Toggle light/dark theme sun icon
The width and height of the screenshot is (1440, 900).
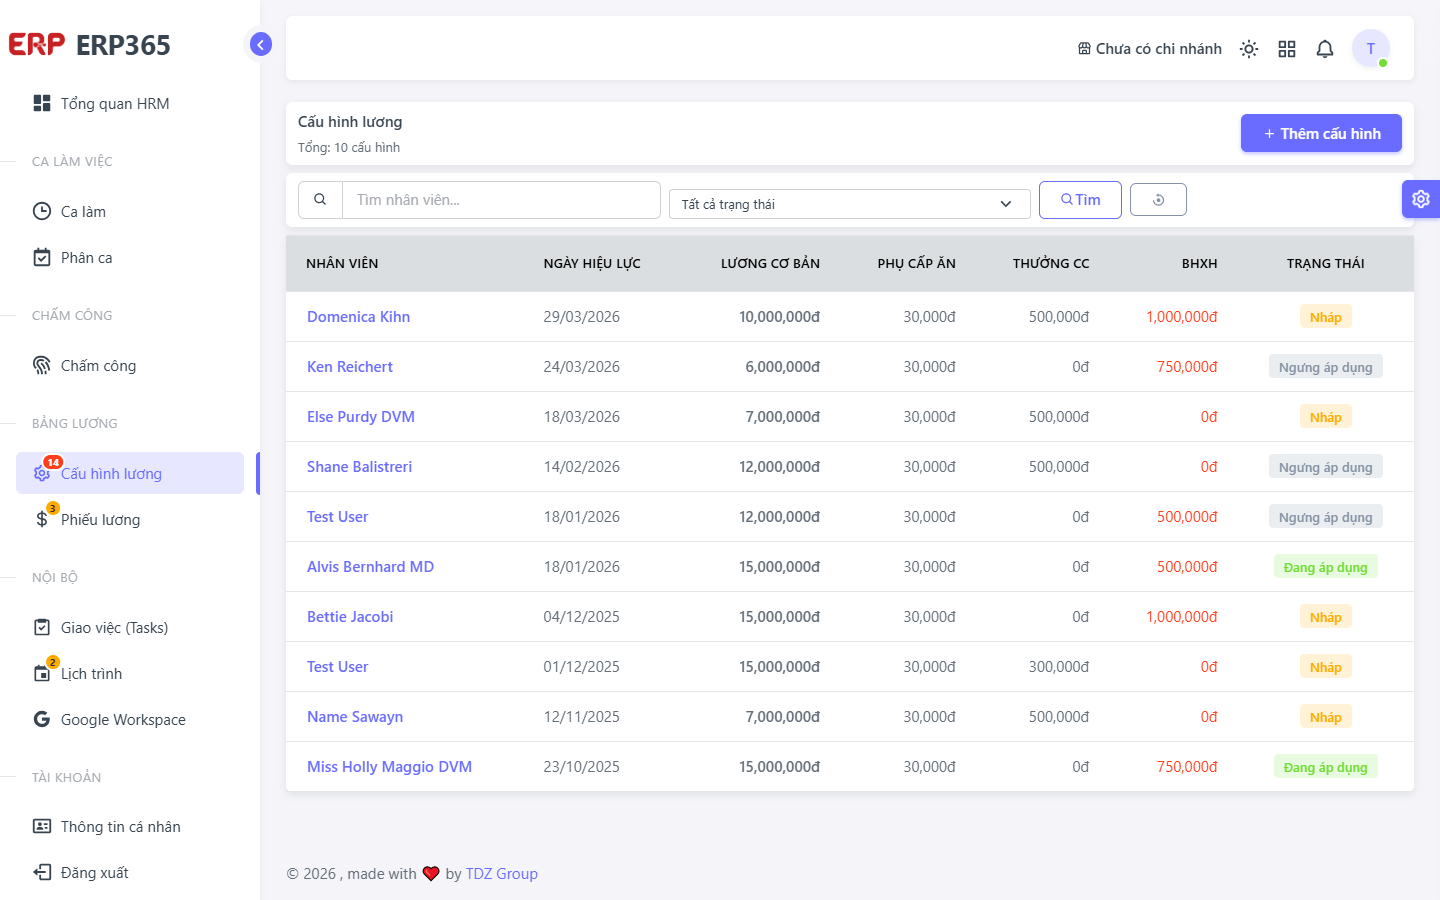(x=1249, y=49)
